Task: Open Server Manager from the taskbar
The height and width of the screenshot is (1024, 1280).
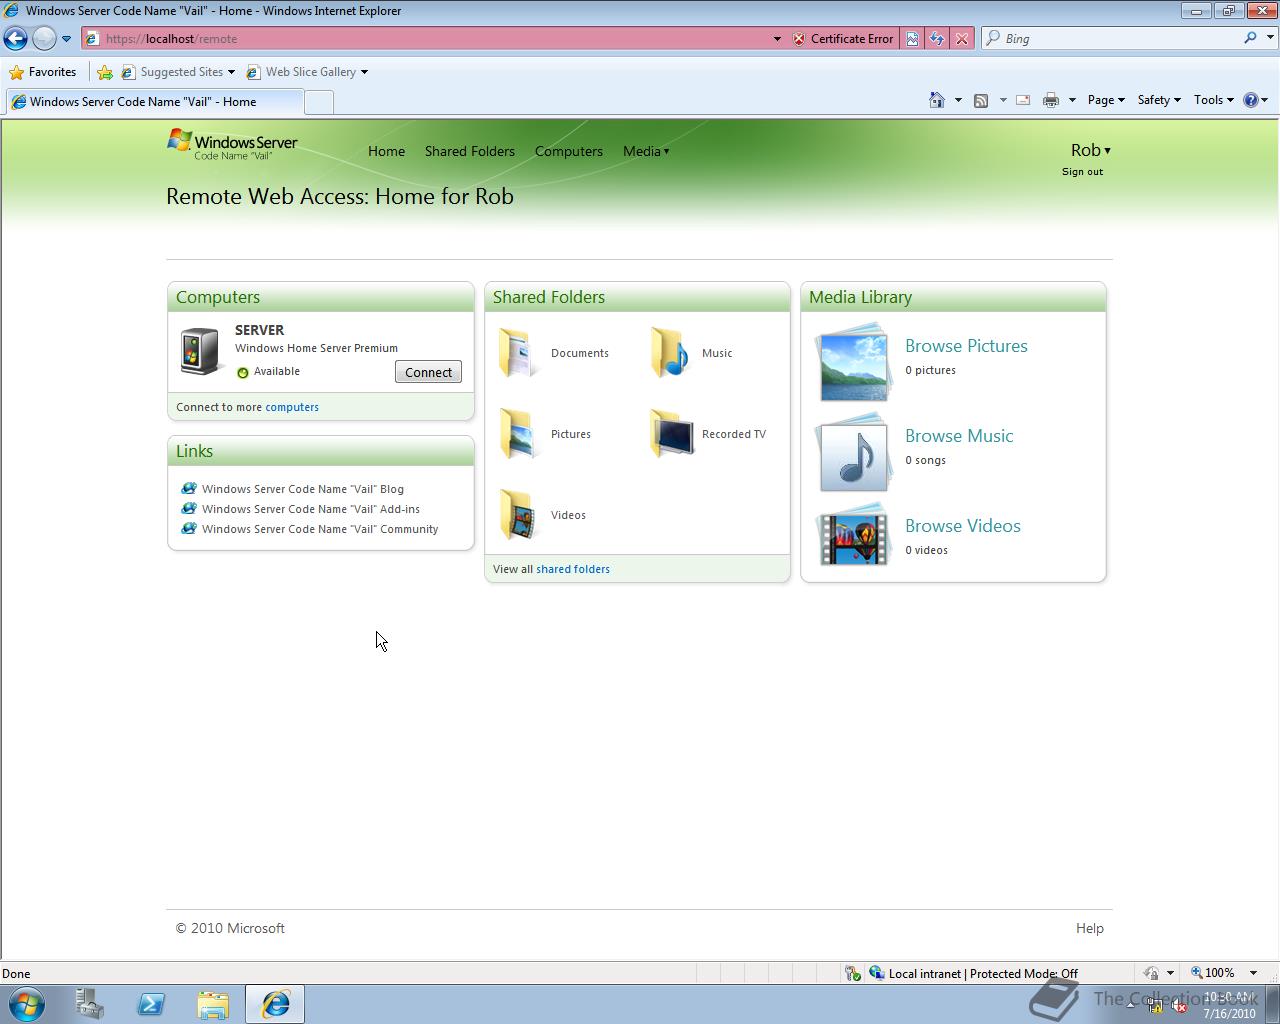Action: pos(89,1004)
